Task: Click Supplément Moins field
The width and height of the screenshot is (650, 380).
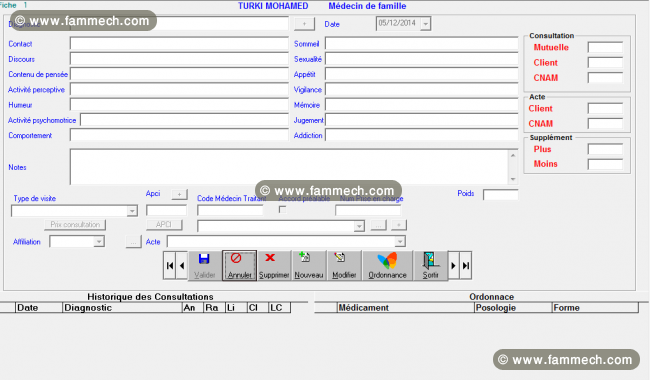Action: [605, 164]
